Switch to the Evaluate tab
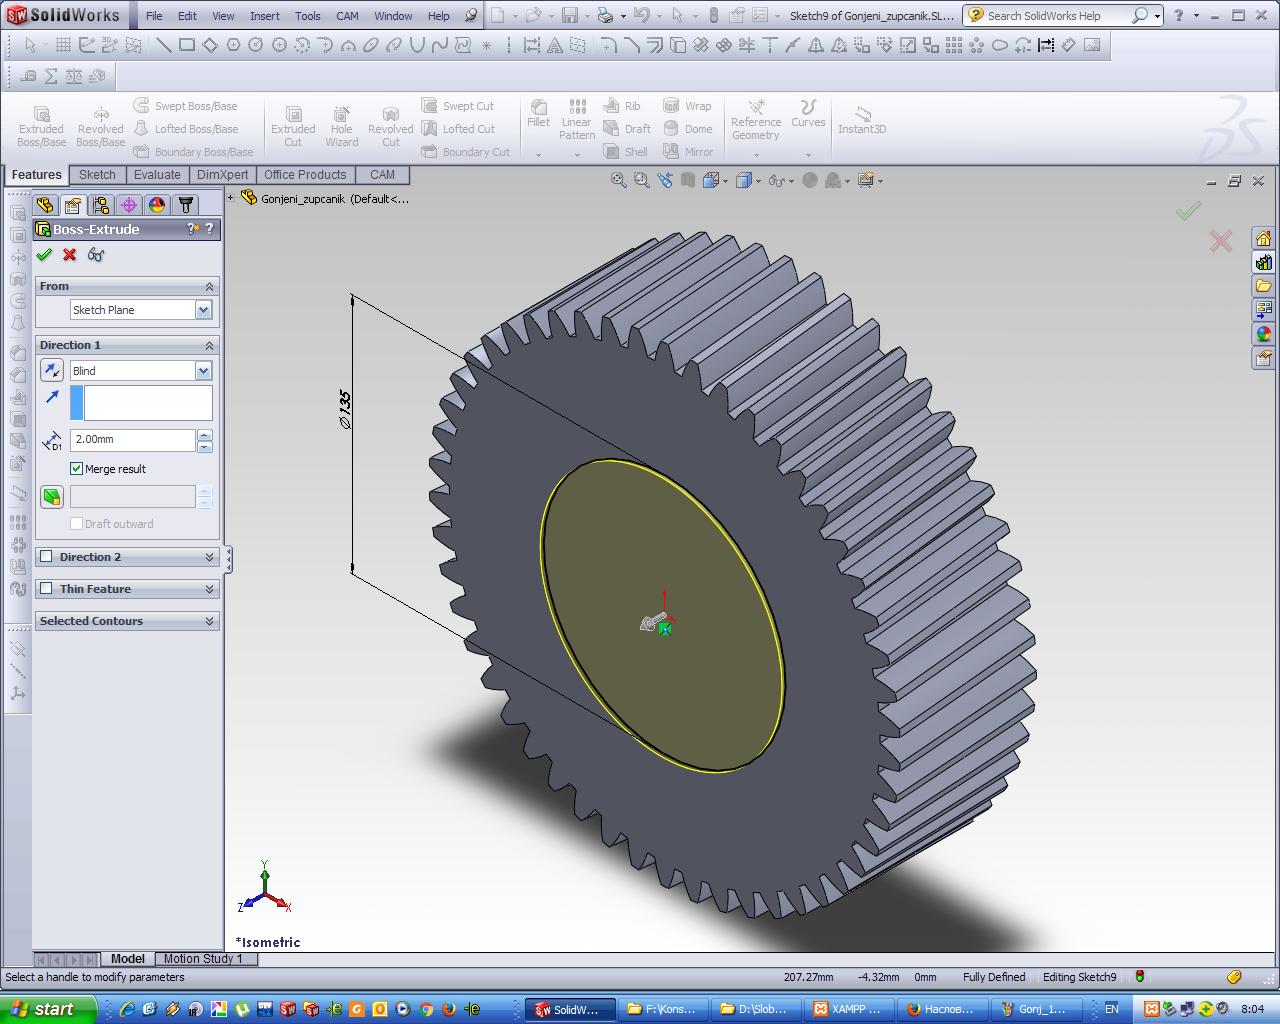Viewport: 1280px width, 1024px height. pos(157,175)
